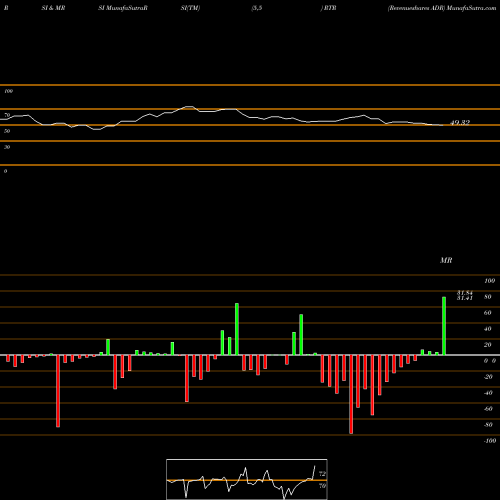Screen dimensions: 500x500
Task: Click the 0 label on the RSI axis
Action: tap(5, 171)
